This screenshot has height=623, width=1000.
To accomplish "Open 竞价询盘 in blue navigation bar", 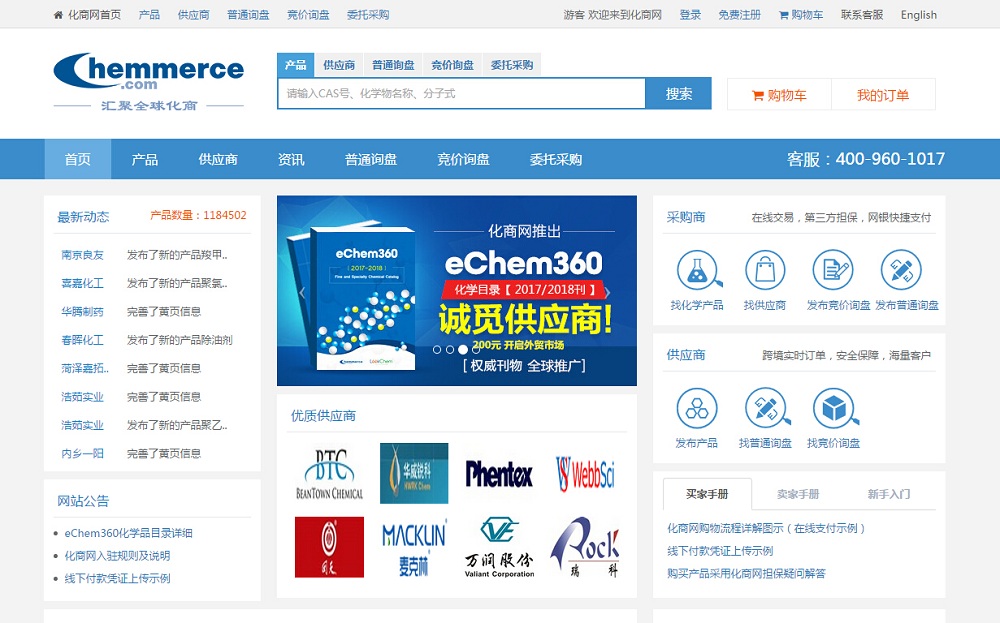I will [464, 159].
